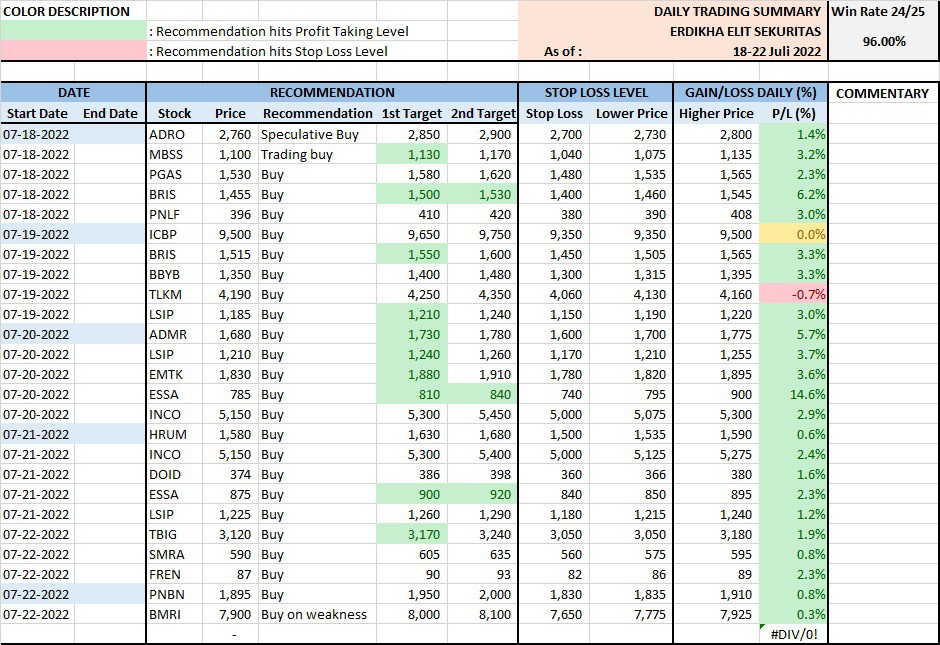Click the green Profit Taking legend swatch
The image size is (940, 645).
pyautogui.click(x=73, y=31)
